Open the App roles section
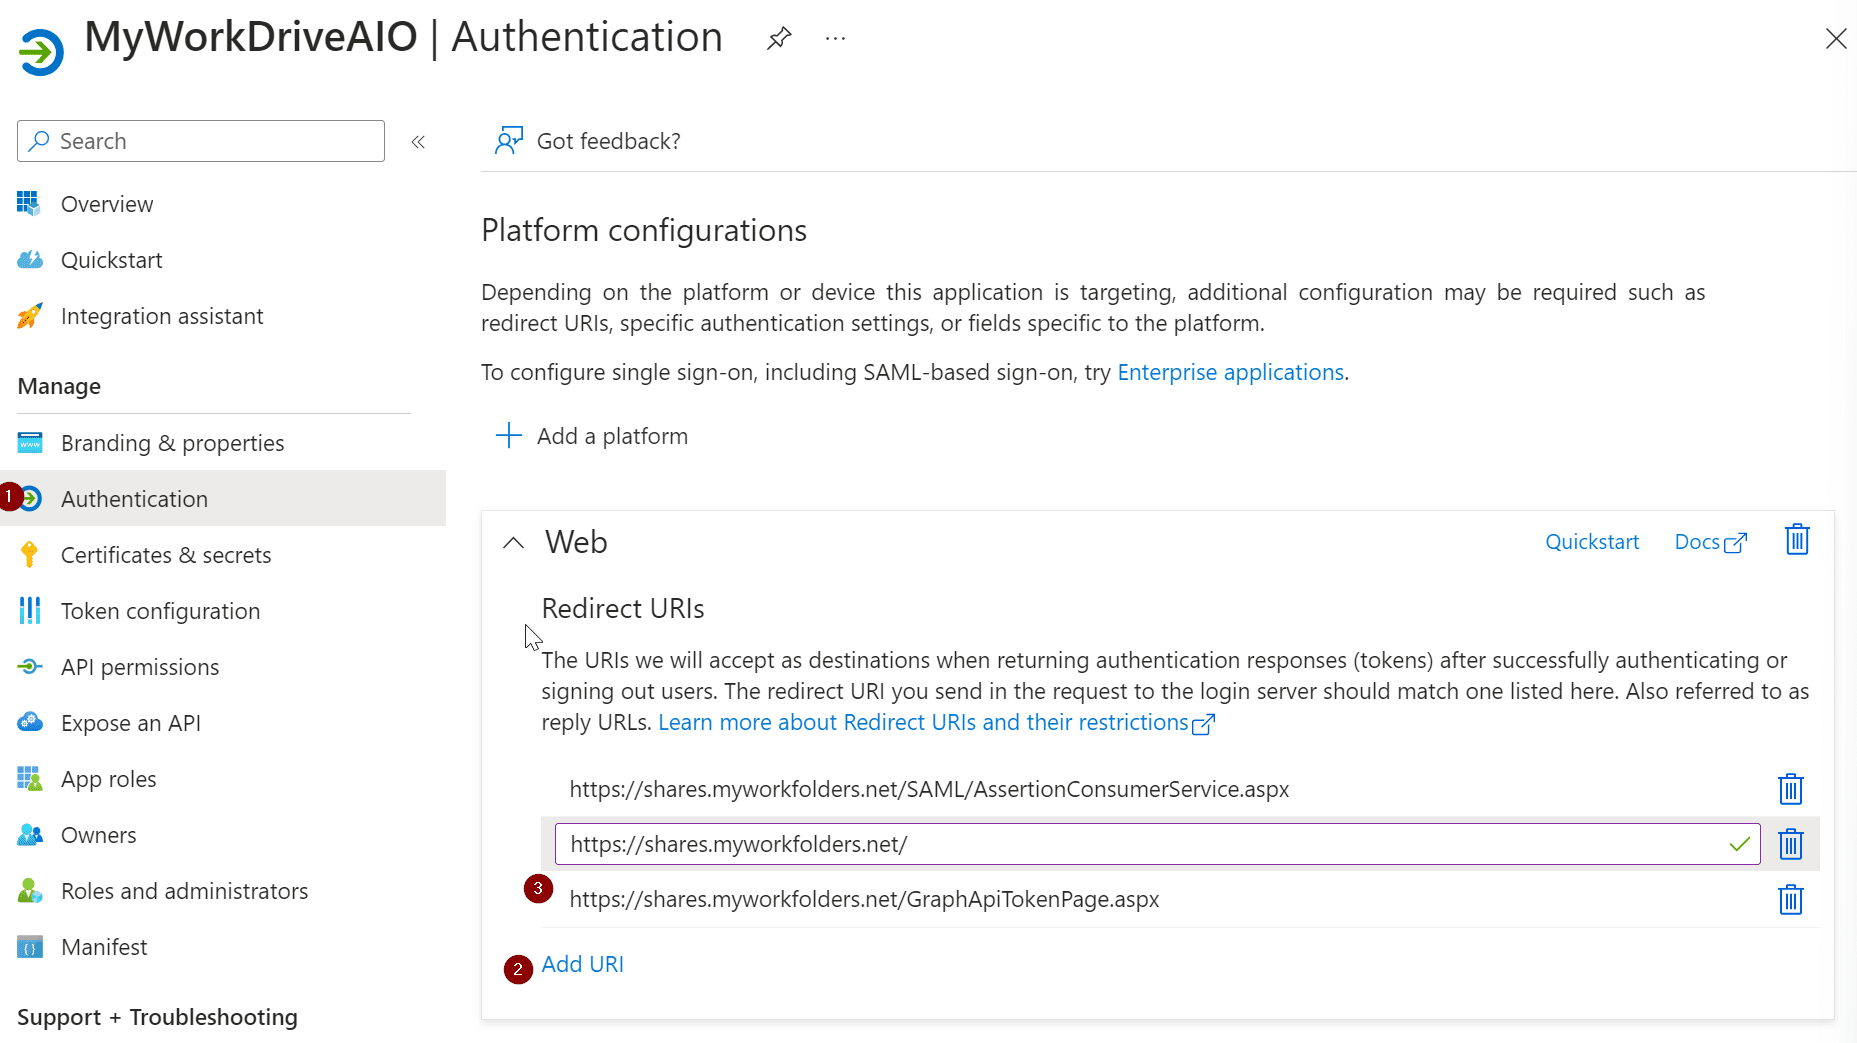 [109, 778]
